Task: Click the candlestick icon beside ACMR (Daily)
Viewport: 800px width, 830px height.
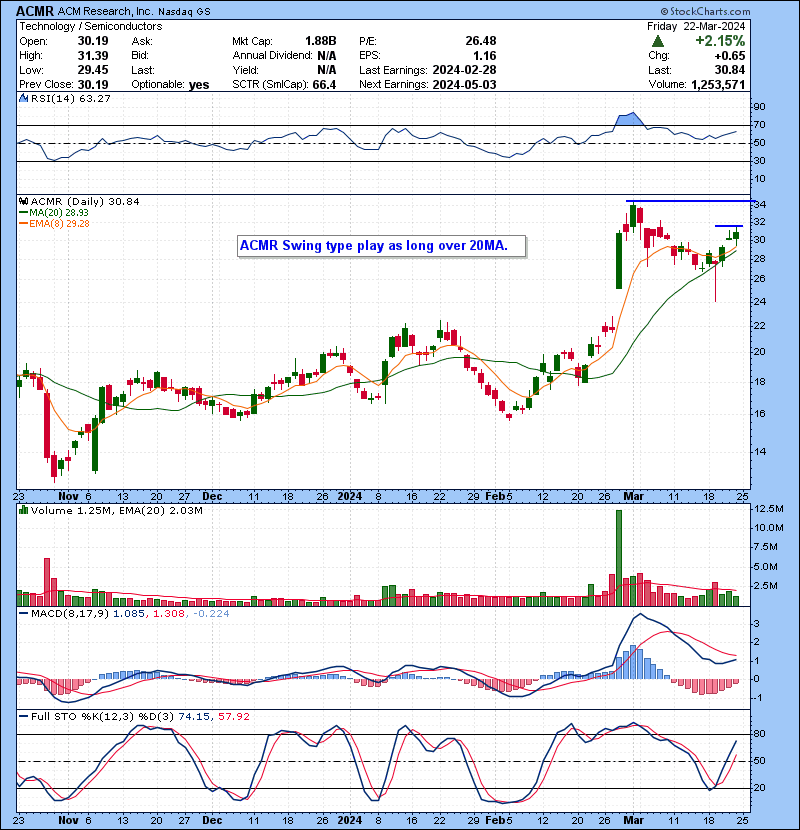Action: [x=23, y=201]
